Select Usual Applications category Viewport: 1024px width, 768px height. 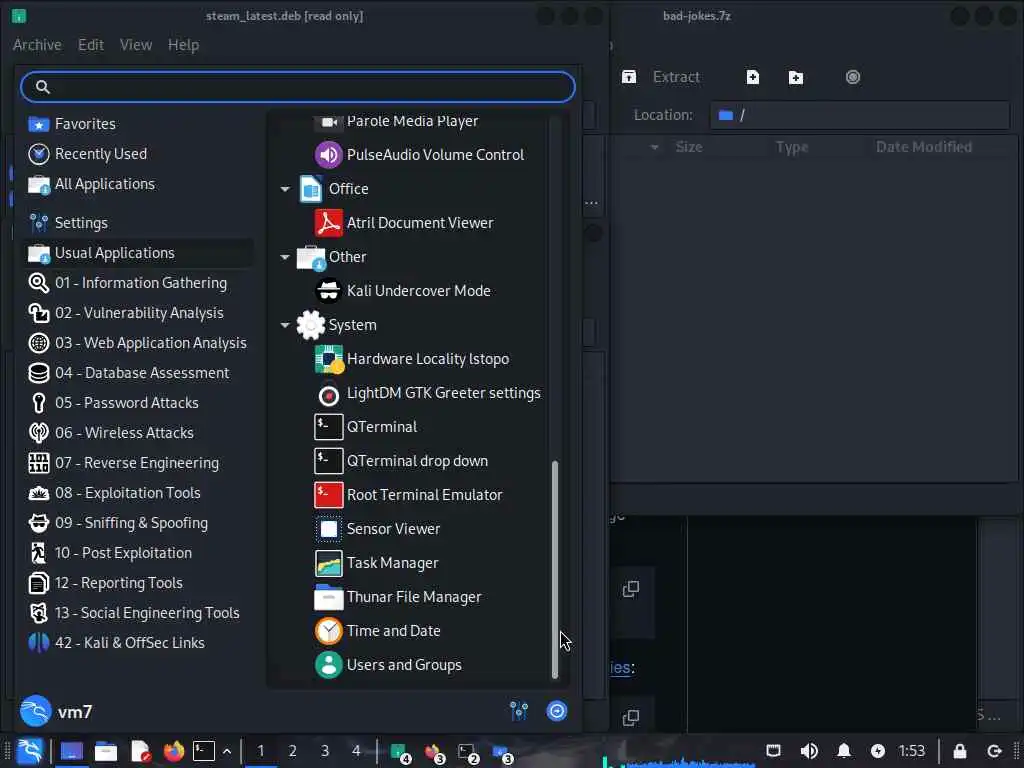click(140, 253)
